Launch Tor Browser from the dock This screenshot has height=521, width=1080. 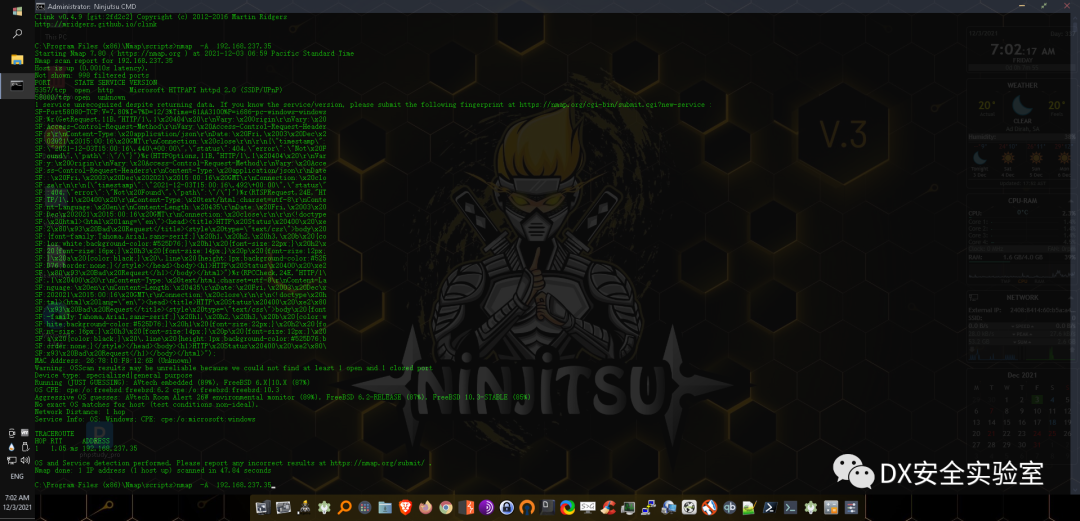(x=486, y=507)
